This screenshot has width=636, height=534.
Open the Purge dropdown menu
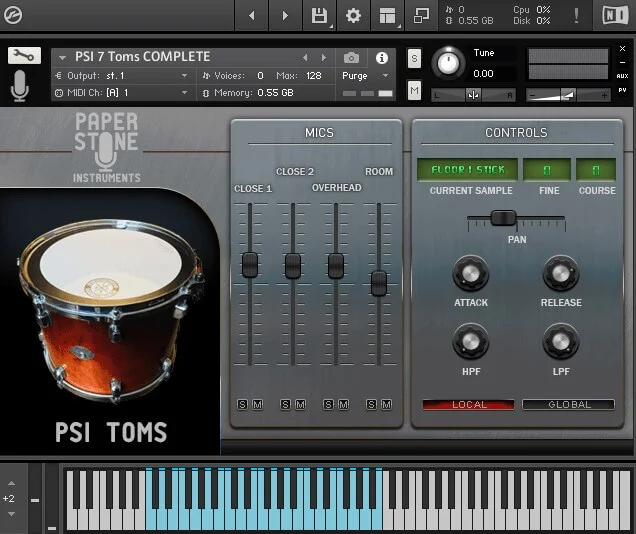click(365, 76)
